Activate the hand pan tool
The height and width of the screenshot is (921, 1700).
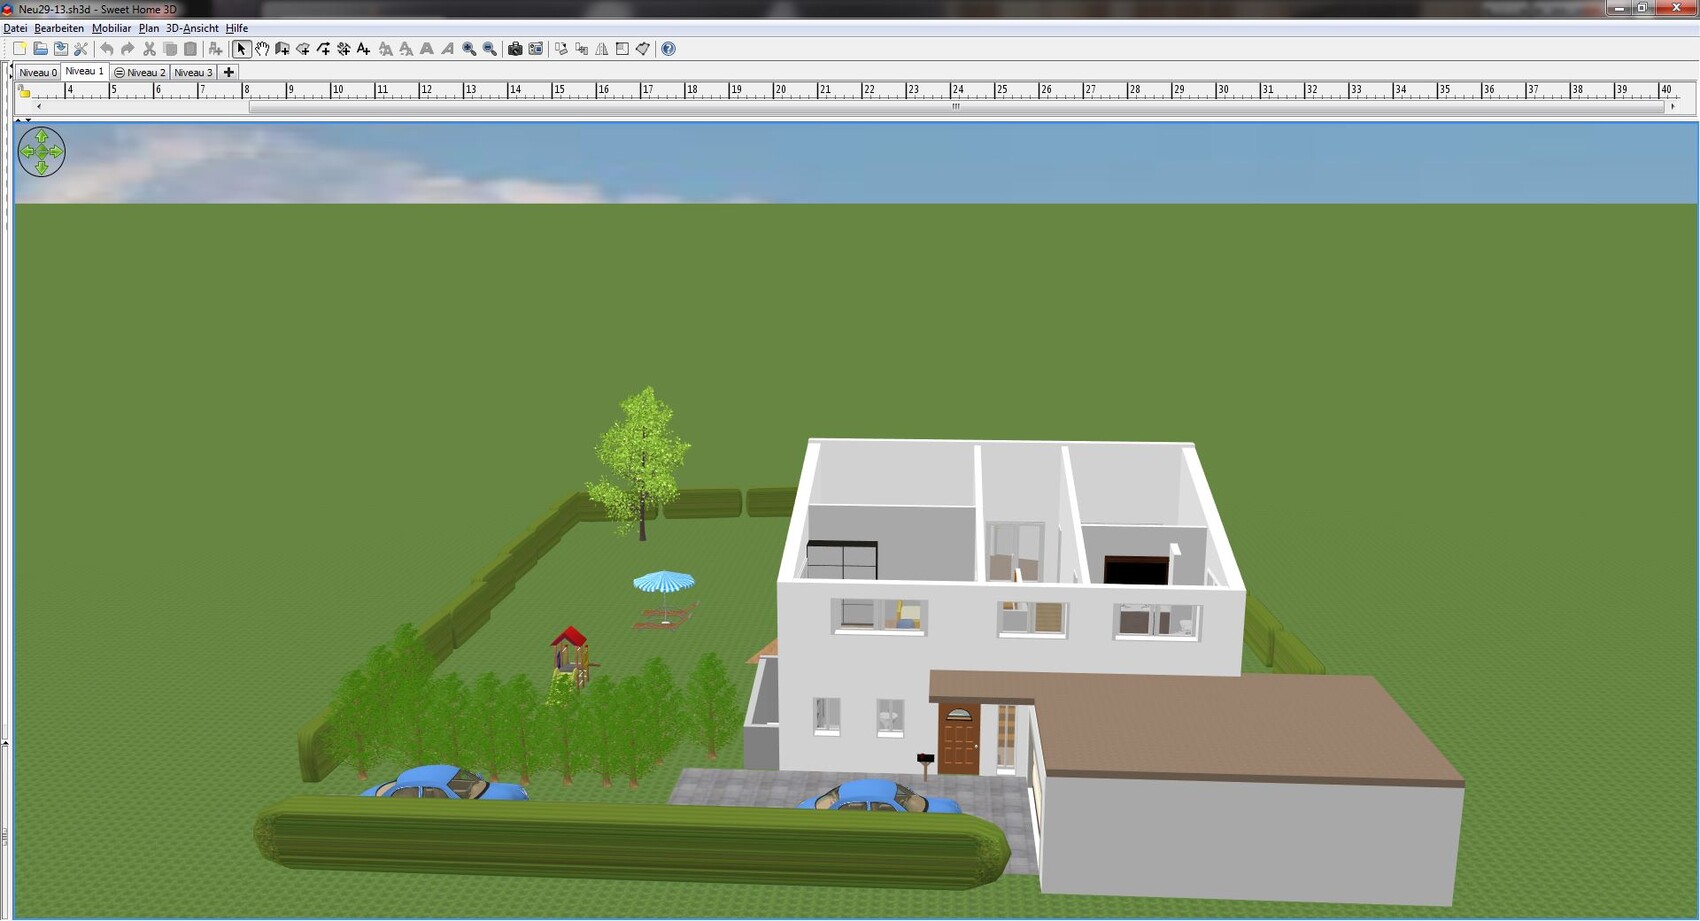(262, 49)
